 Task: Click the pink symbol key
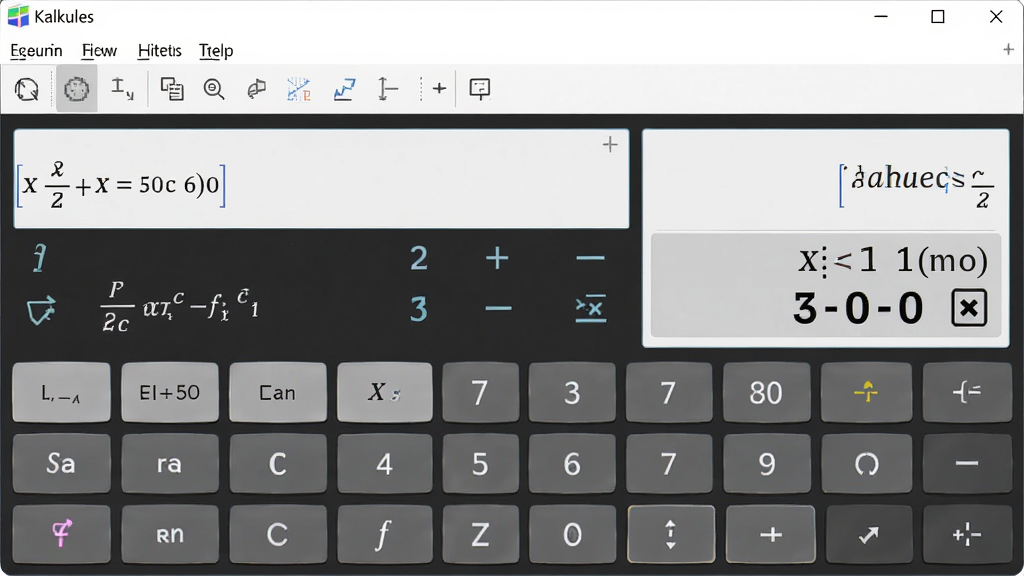tap(62, 534)
